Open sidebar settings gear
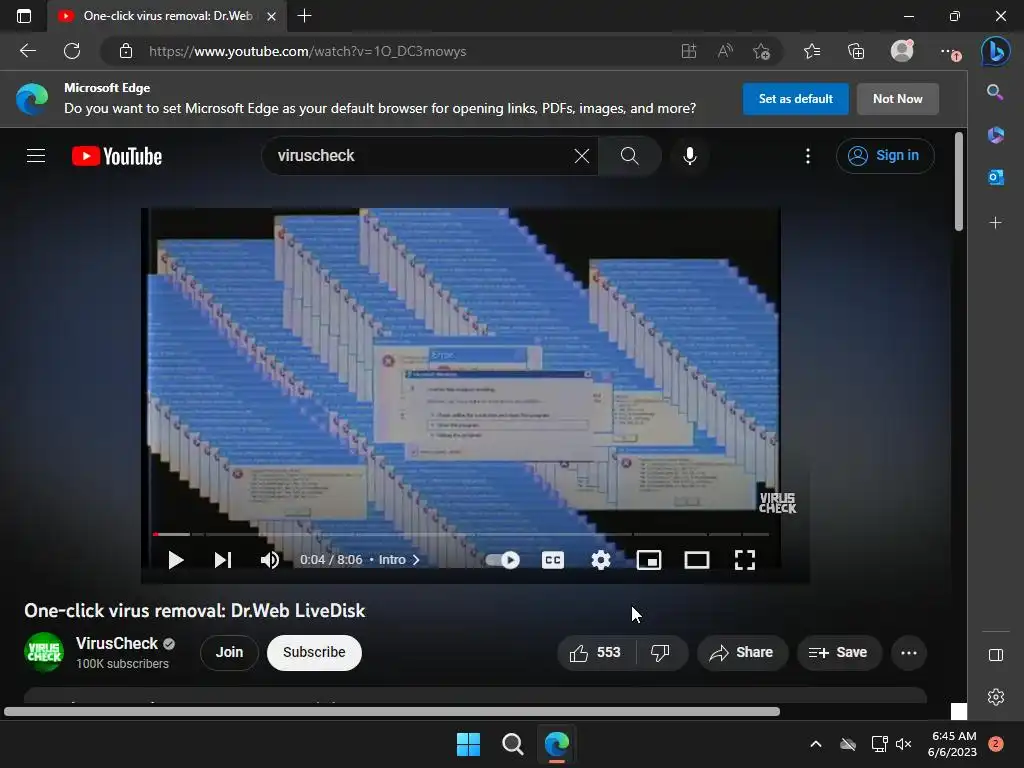The height and width of the screenshot is (768, 1024). pos(995,697)
